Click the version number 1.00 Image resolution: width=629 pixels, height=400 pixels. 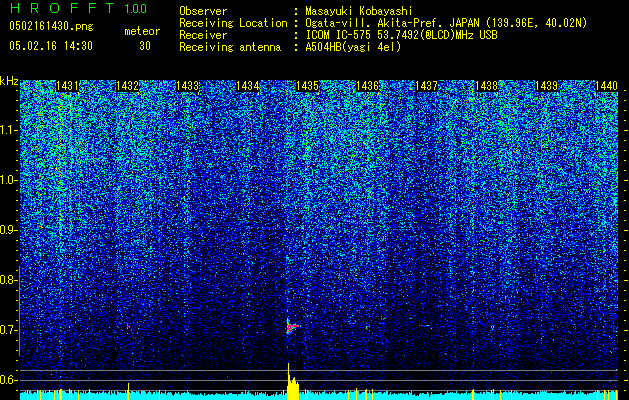click(136, 9)
